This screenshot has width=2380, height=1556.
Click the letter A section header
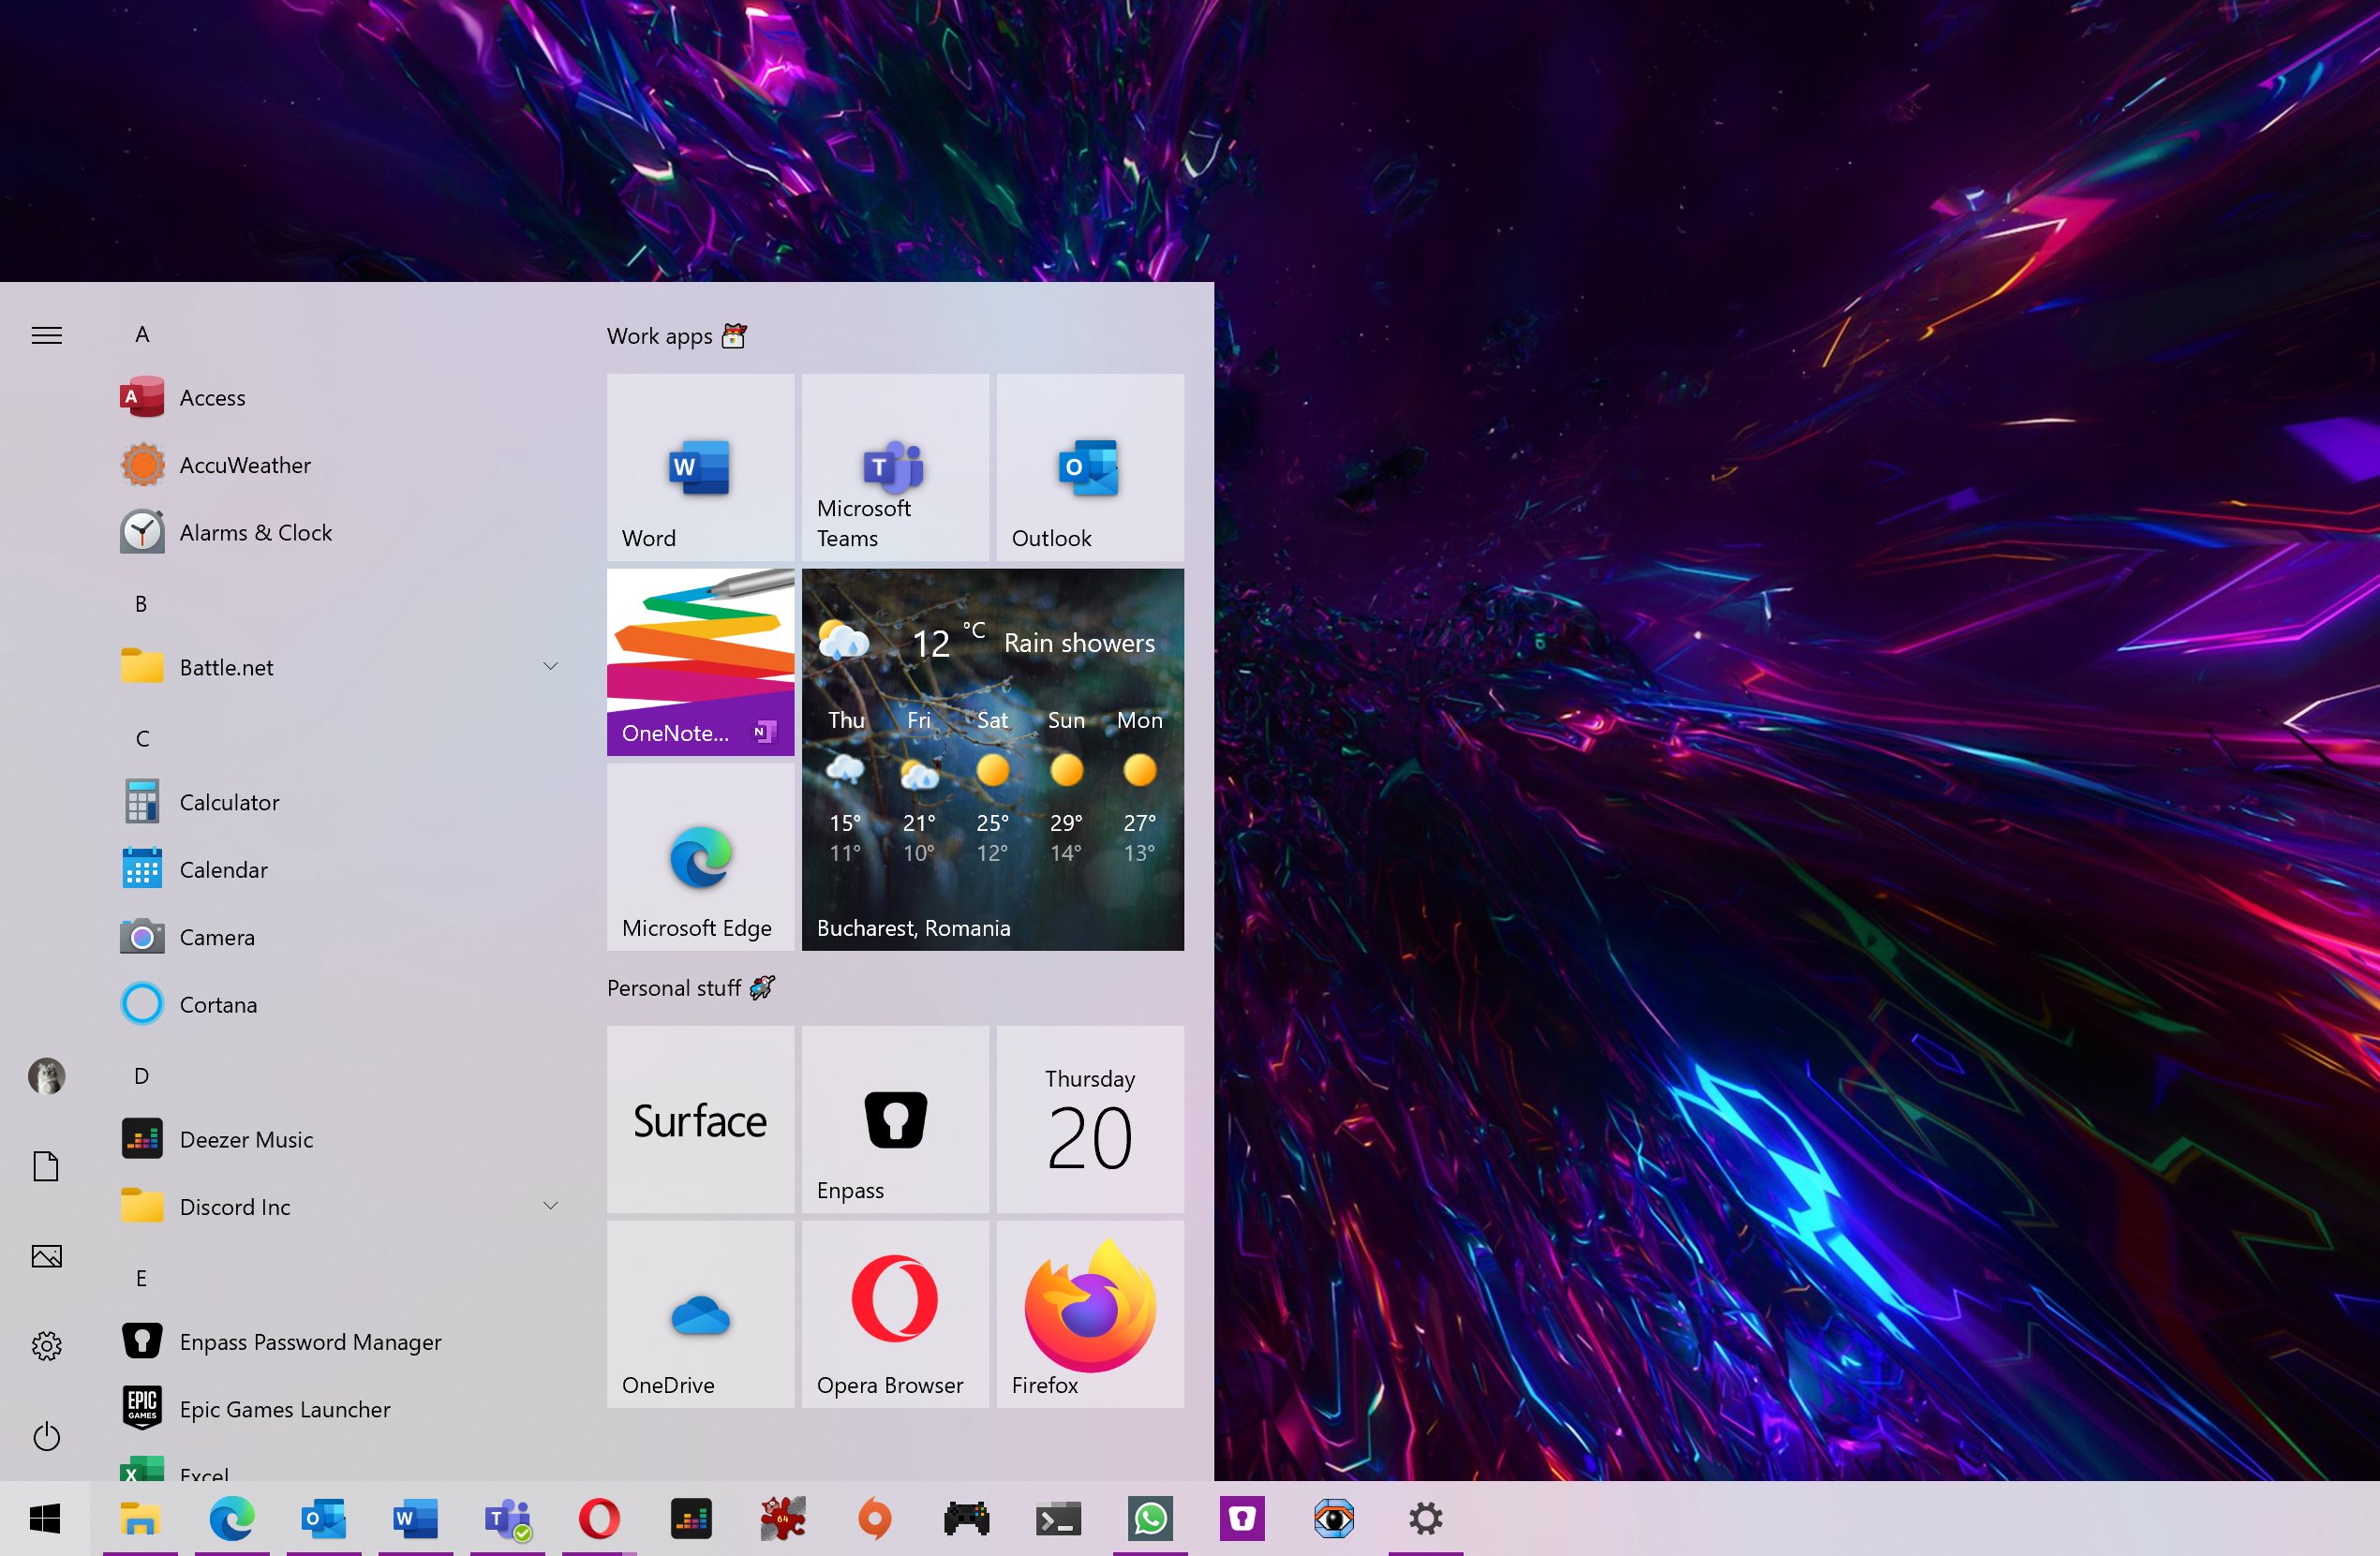coord(142,334)
